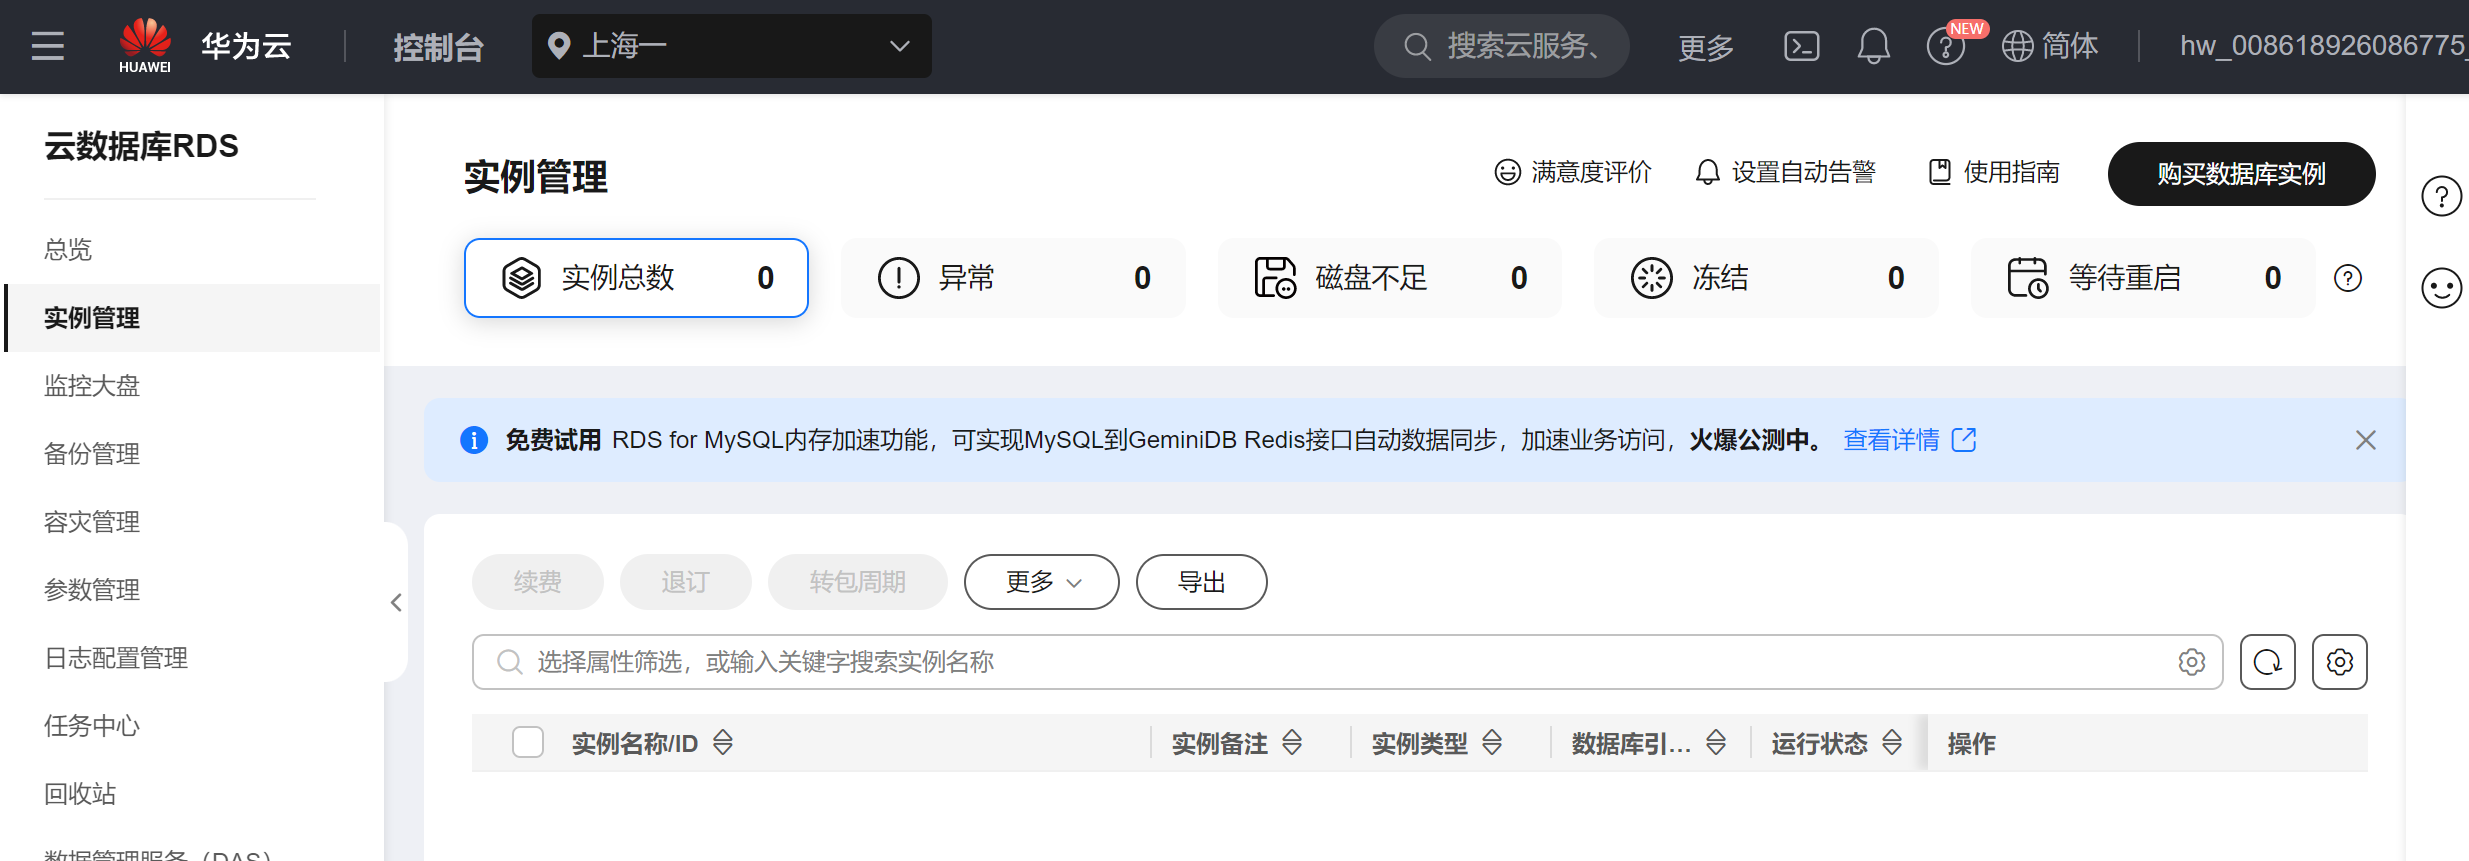Click the 满意度评价 smiley icon
The width and height of the screenshot is (2469, 861).
click(1507, 172)
